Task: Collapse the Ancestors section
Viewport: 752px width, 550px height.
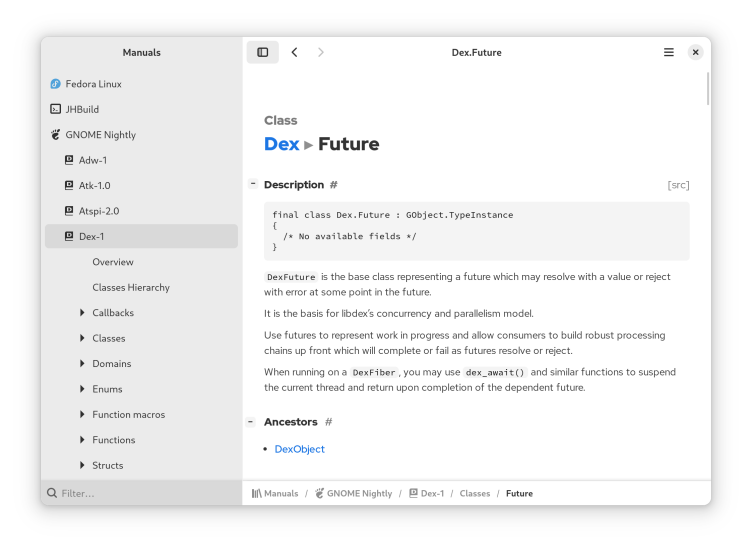Action: [x=252, y=422]
